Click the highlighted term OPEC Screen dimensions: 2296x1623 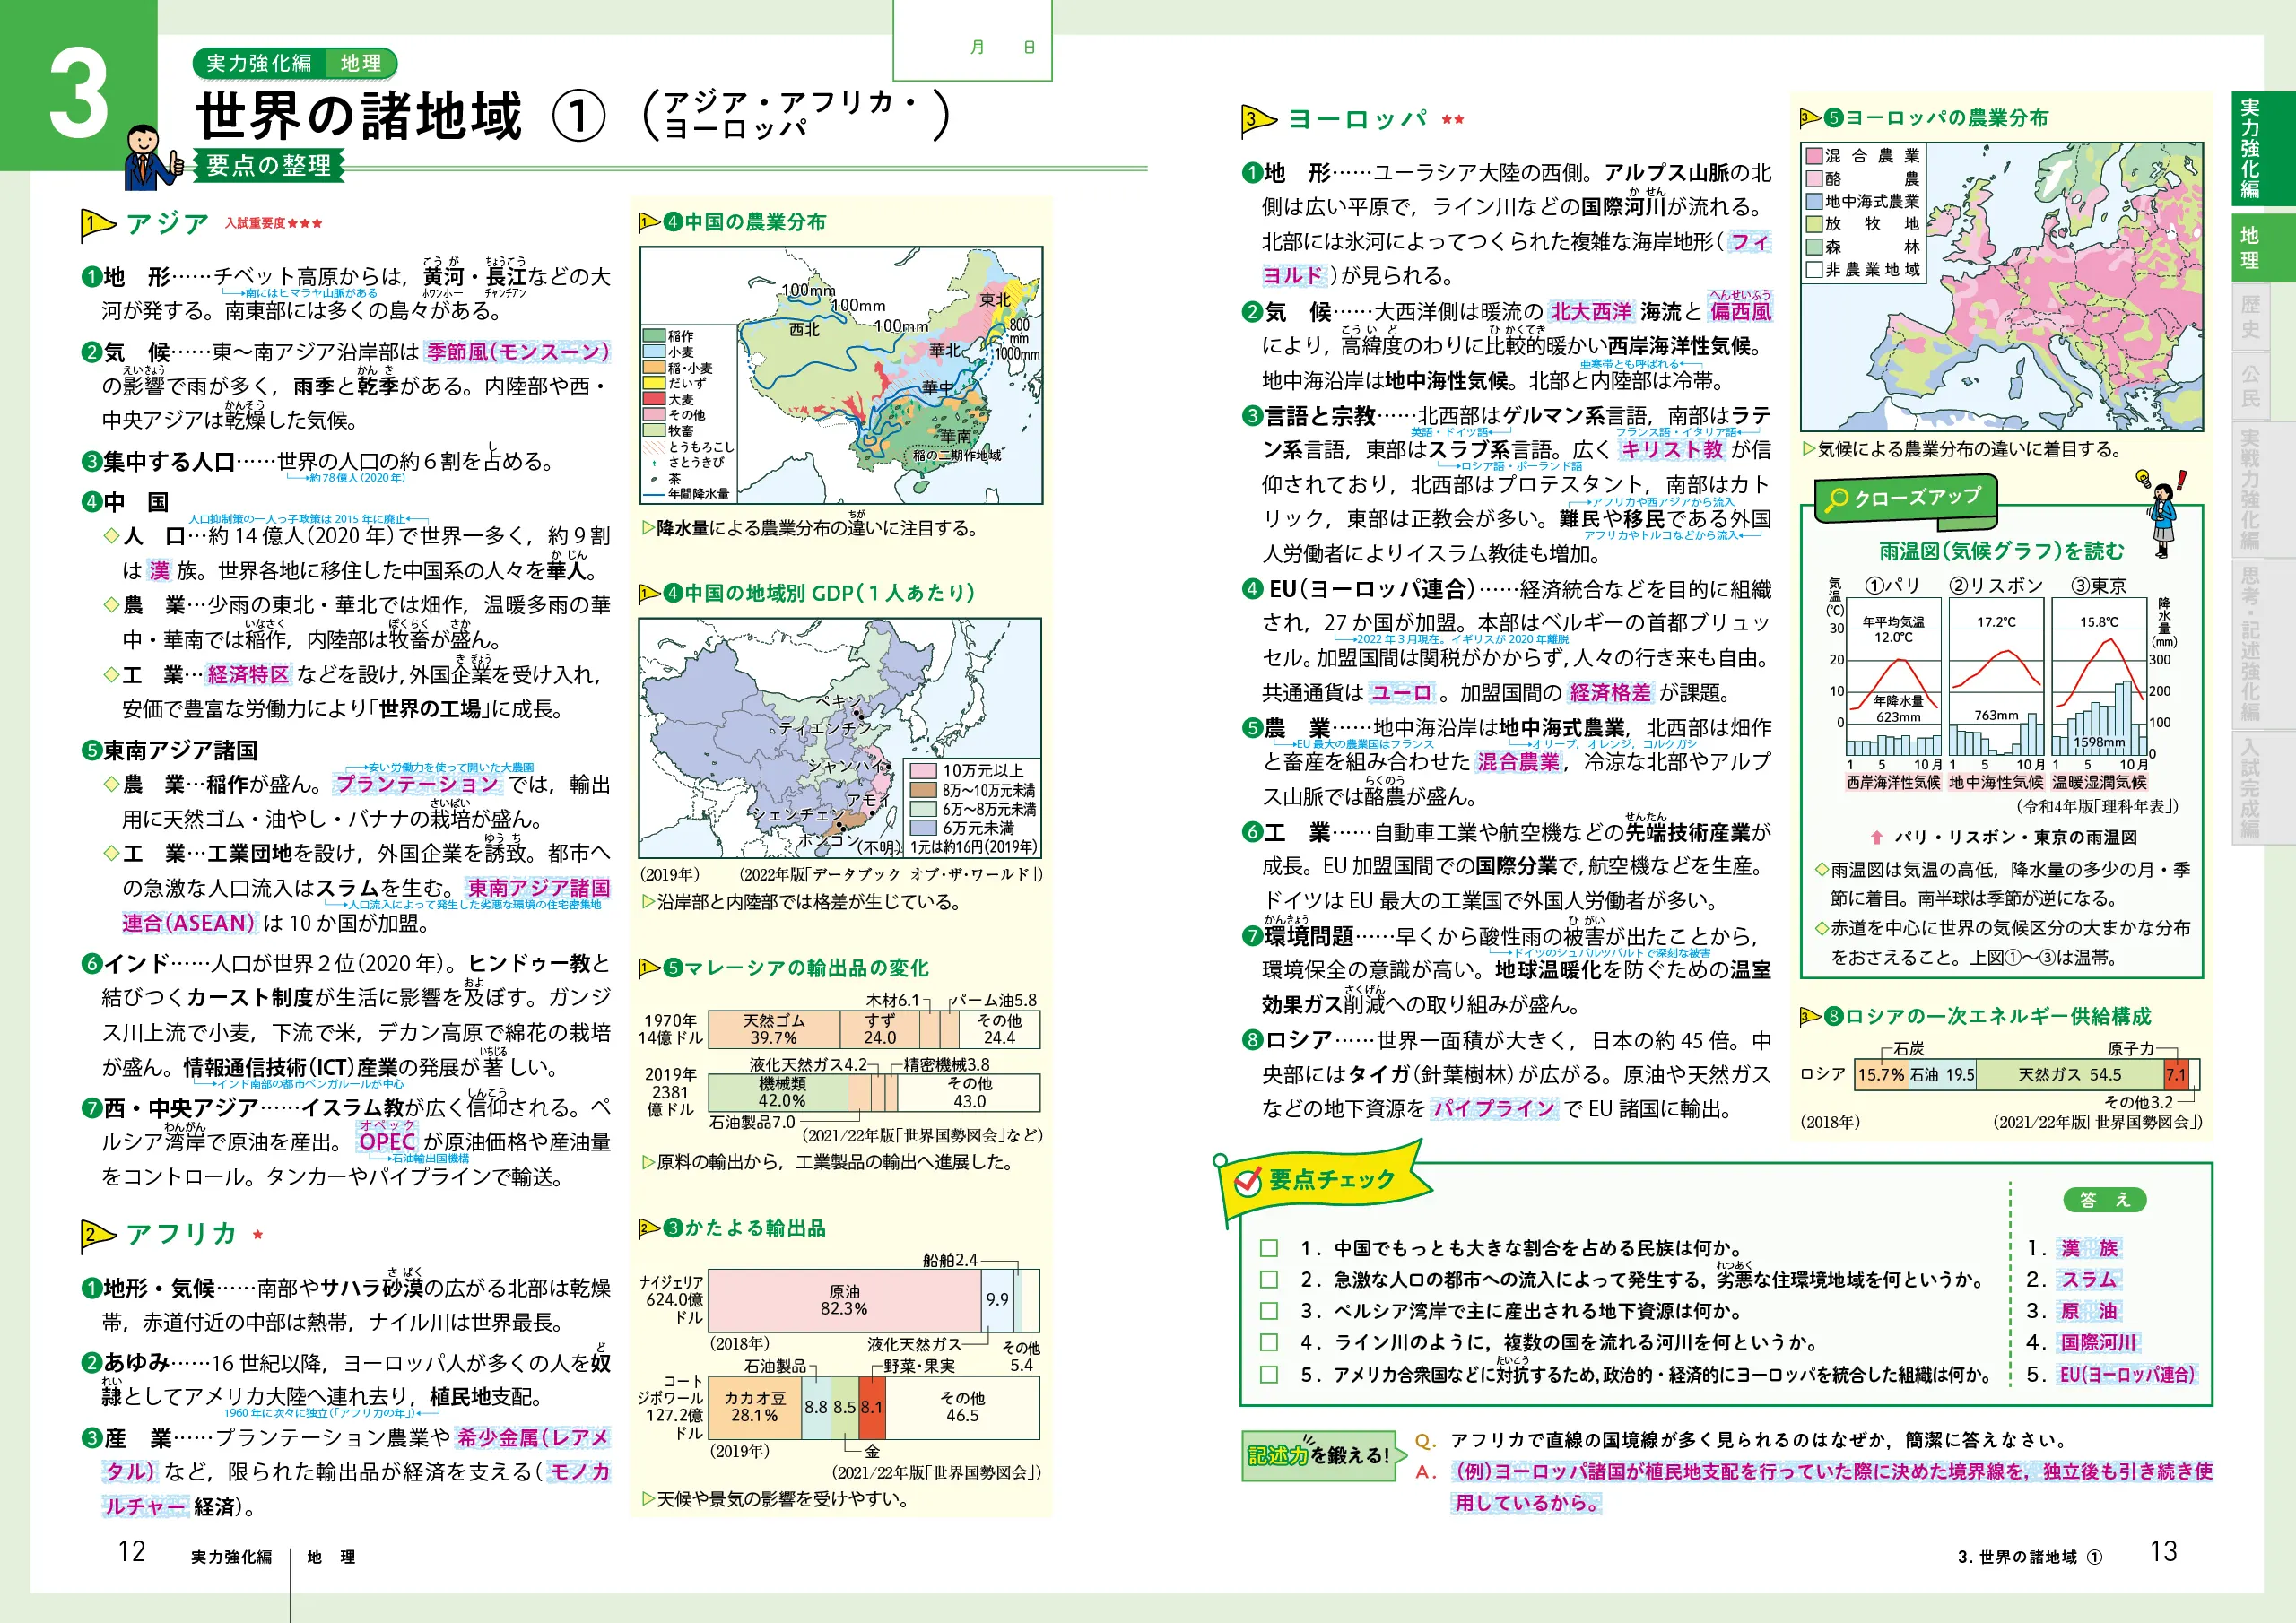tap(387, 1142)
